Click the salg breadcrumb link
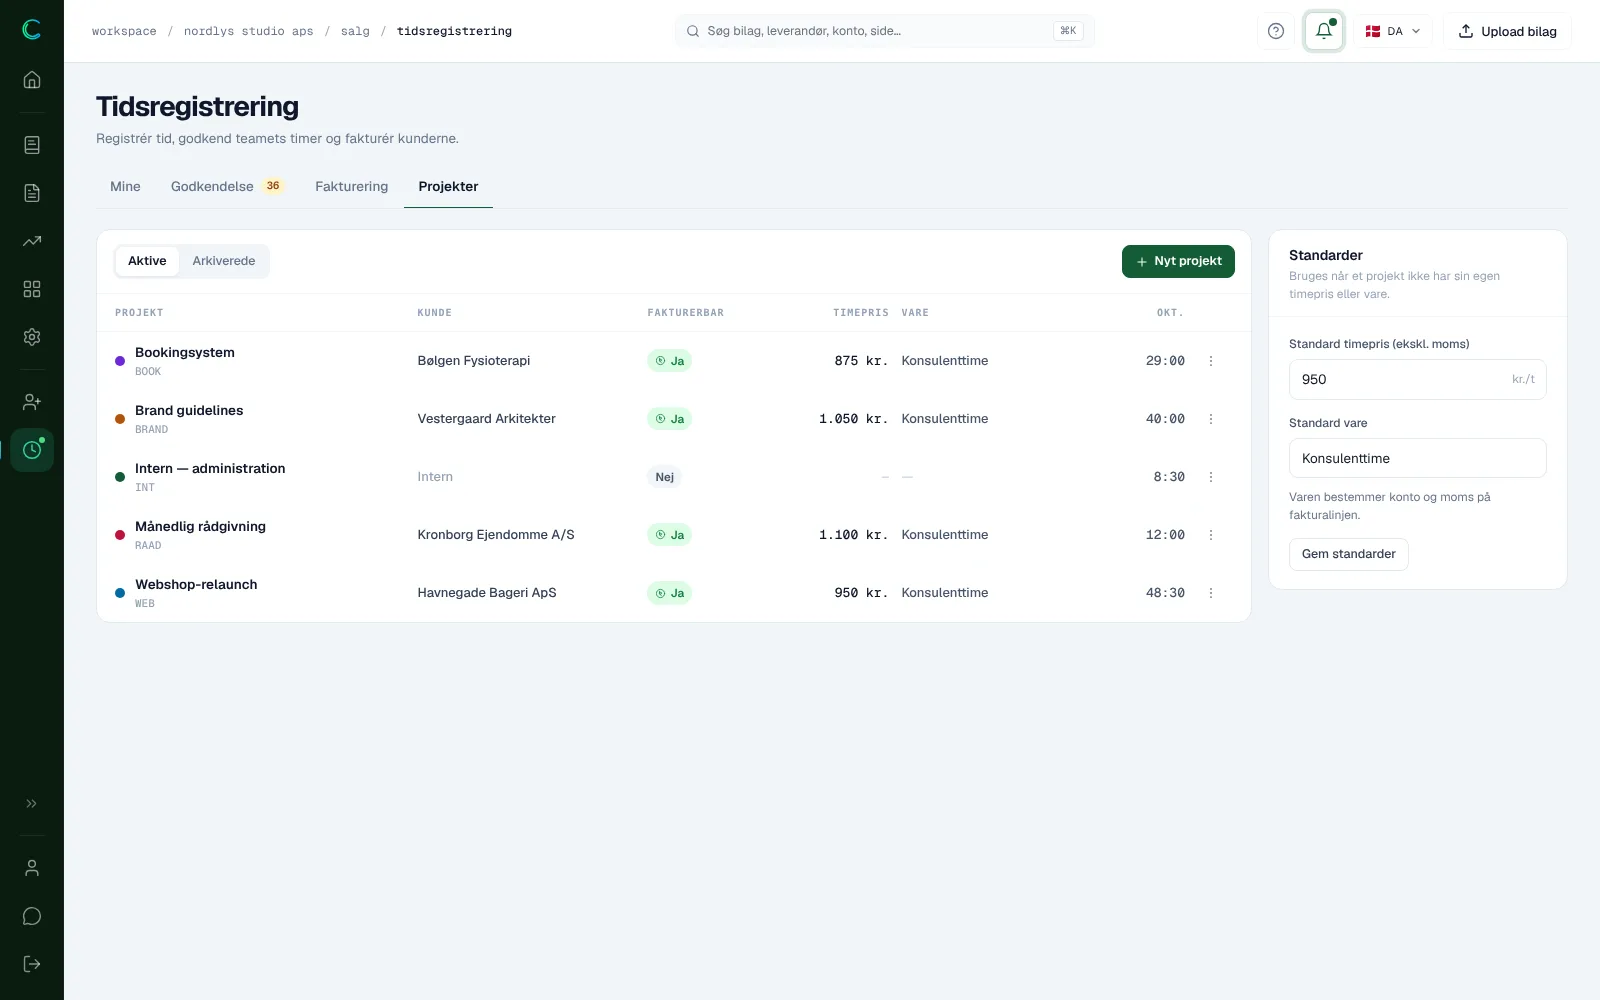1600x1000 pixels. (355, 31)
